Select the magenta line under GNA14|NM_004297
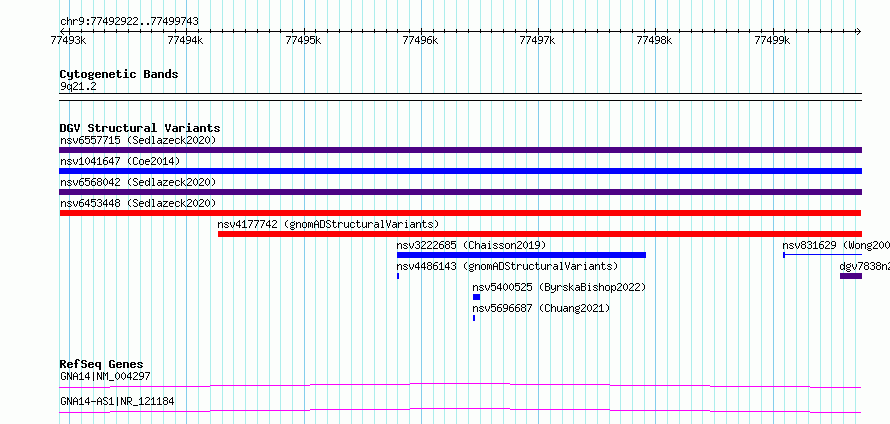 point(460,385)
